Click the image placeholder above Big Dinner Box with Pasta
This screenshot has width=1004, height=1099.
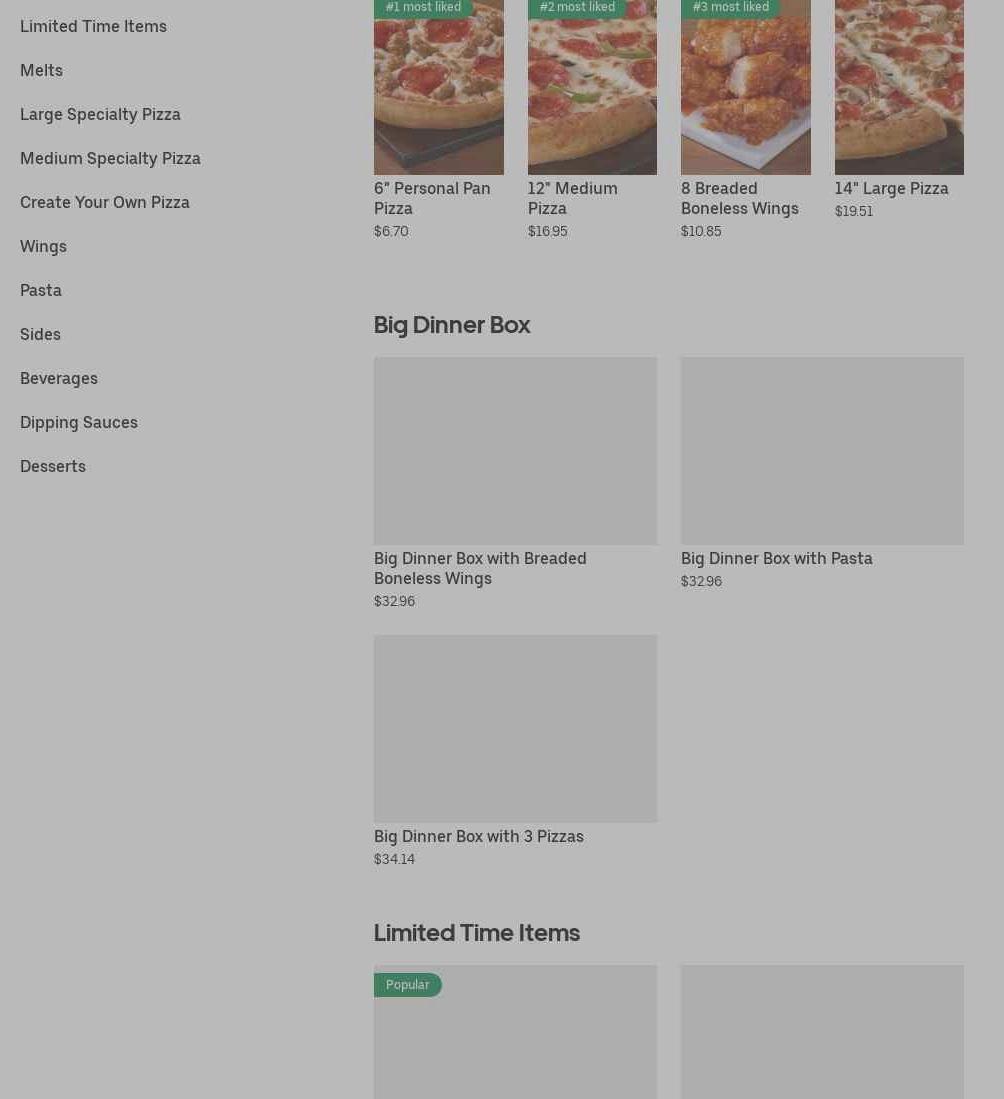pos(822,451)
